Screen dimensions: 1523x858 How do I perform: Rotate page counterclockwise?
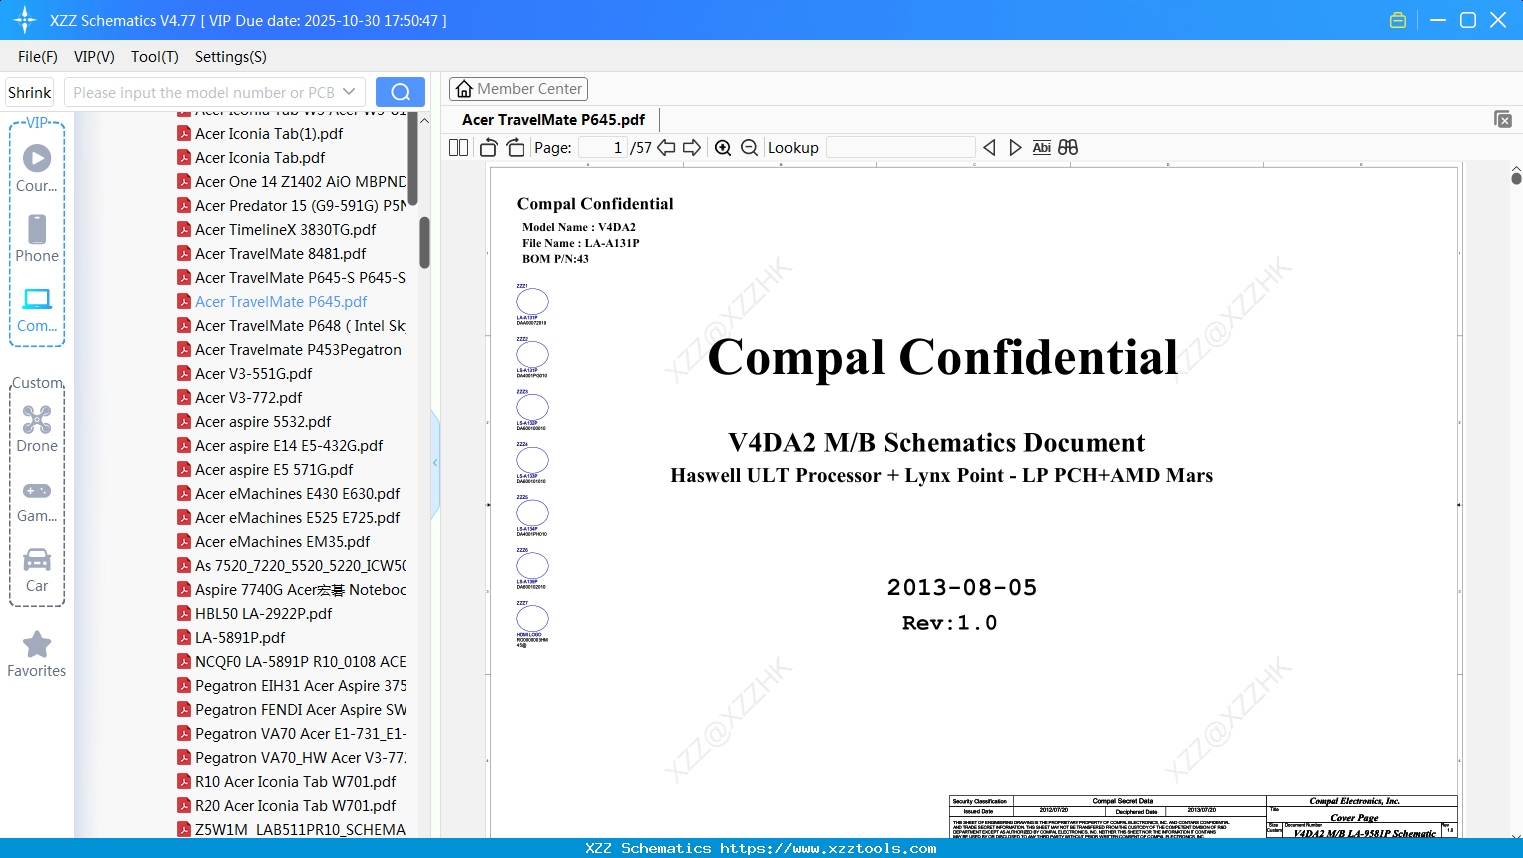pos(489,148)
